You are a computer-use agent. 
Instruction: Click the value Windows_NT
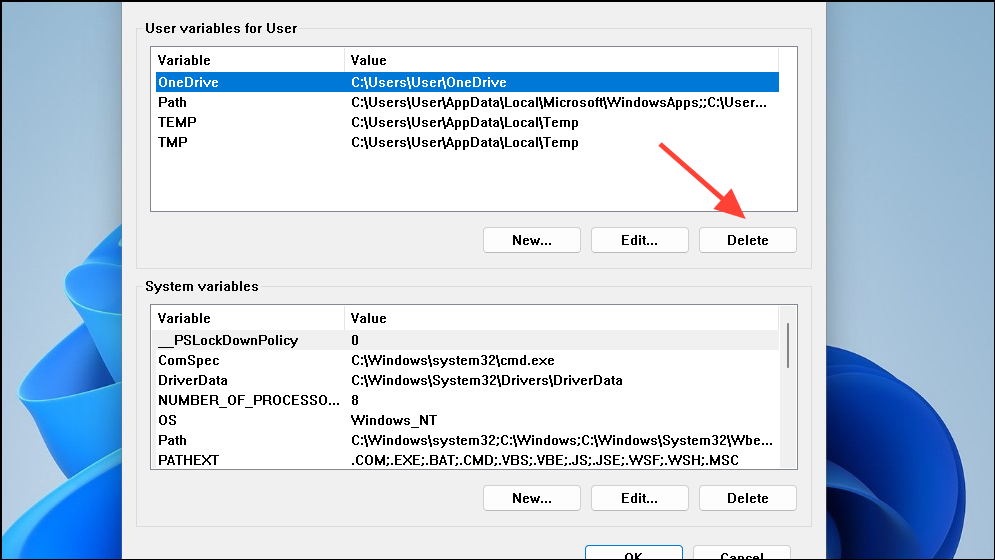point(393,420)
